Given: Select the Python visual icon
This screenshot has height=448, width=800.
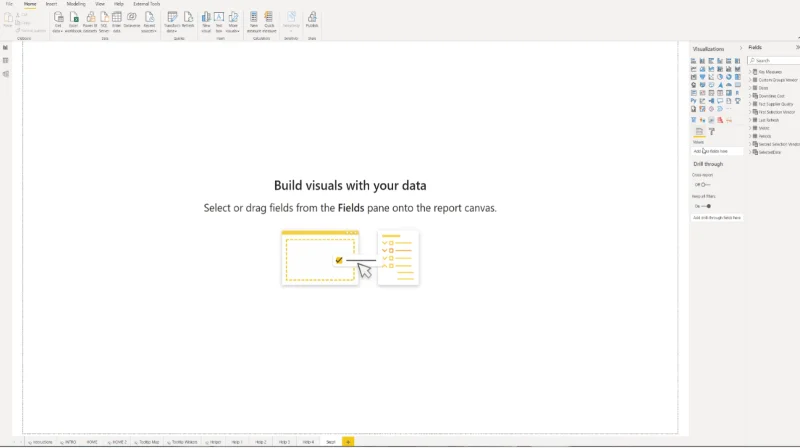Looking at the screenshot, I should [x=693, y=101].
